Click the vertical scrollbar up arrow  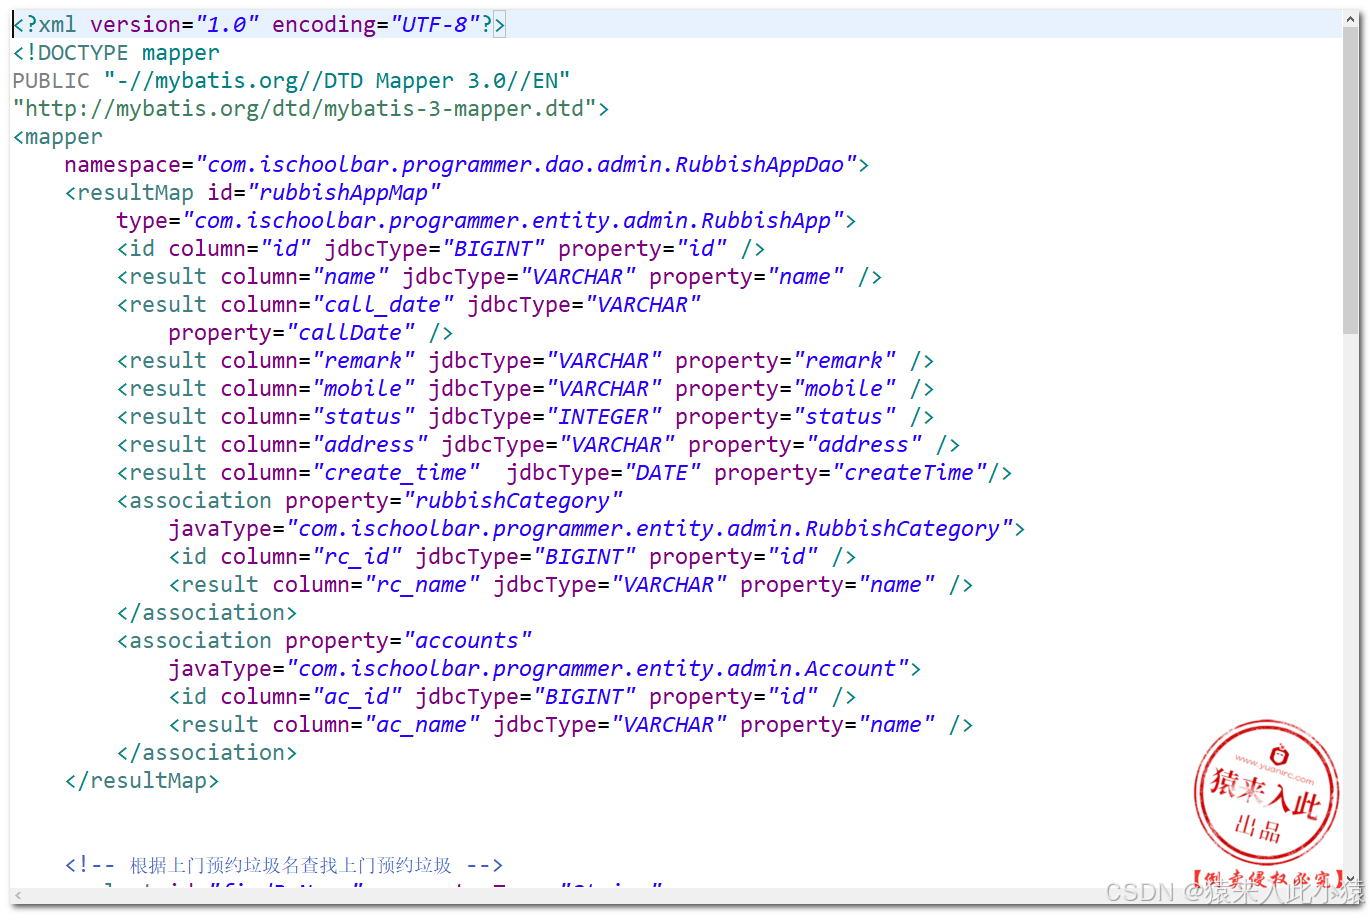(x=1351, y=18)
